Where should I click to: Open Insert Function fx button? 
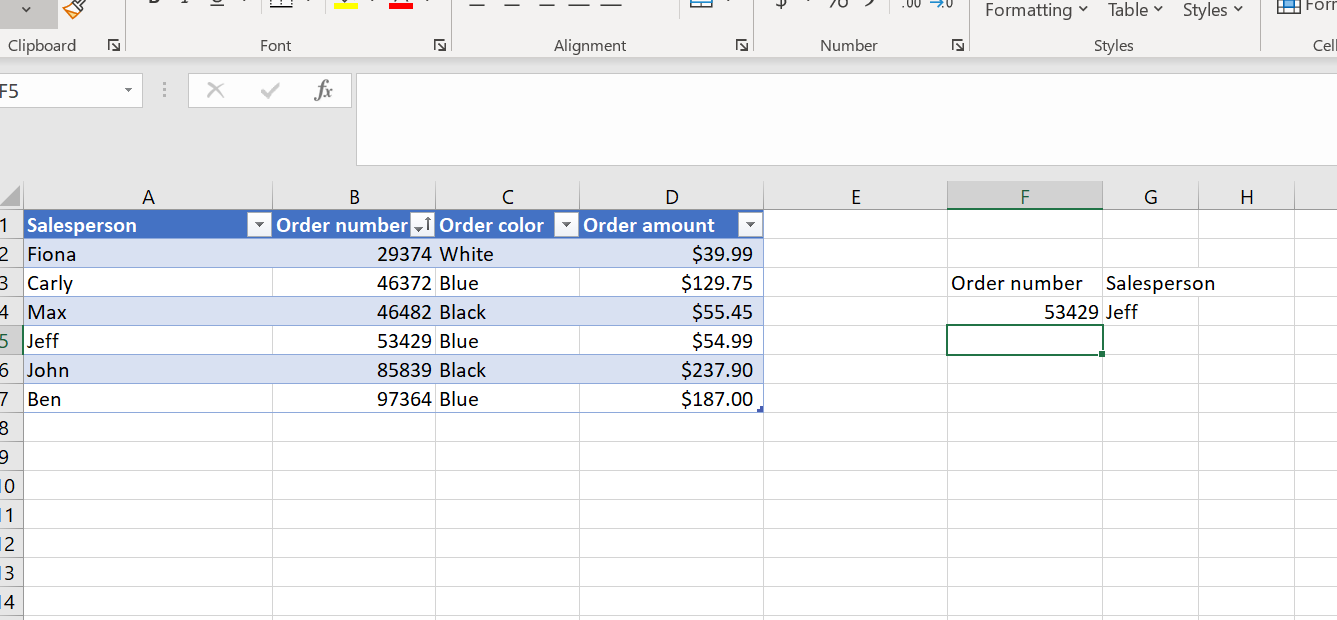pos(323,90)
